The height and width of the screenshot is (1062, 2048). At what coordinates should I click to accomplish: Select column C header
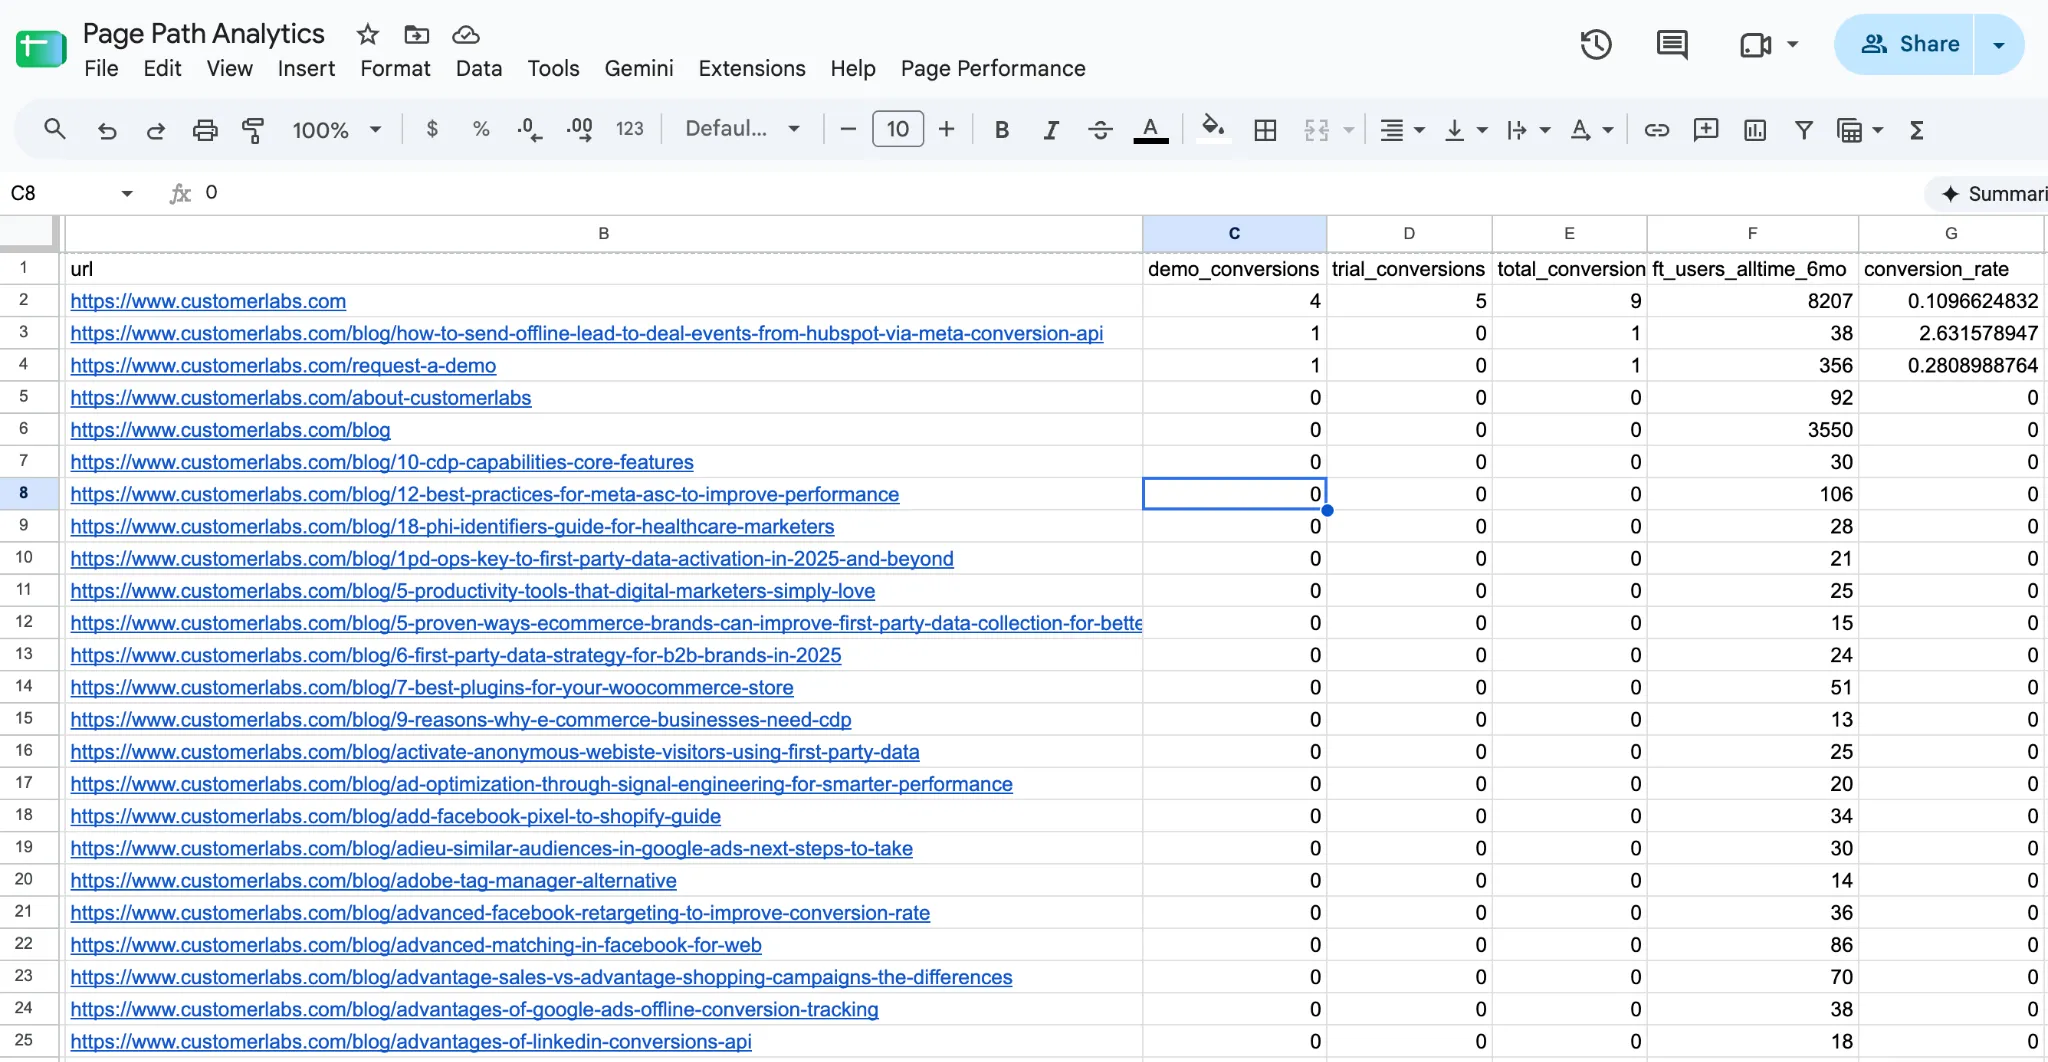1234,233
